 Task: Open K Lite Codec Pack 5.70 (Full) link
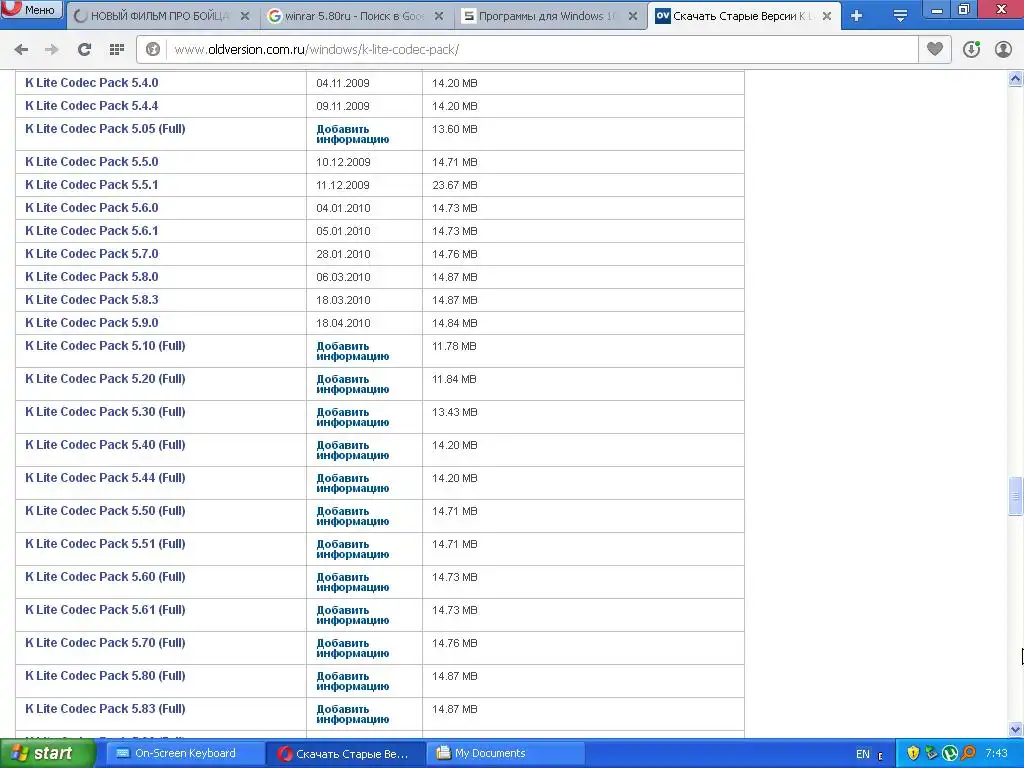click(x=105, y=643)
